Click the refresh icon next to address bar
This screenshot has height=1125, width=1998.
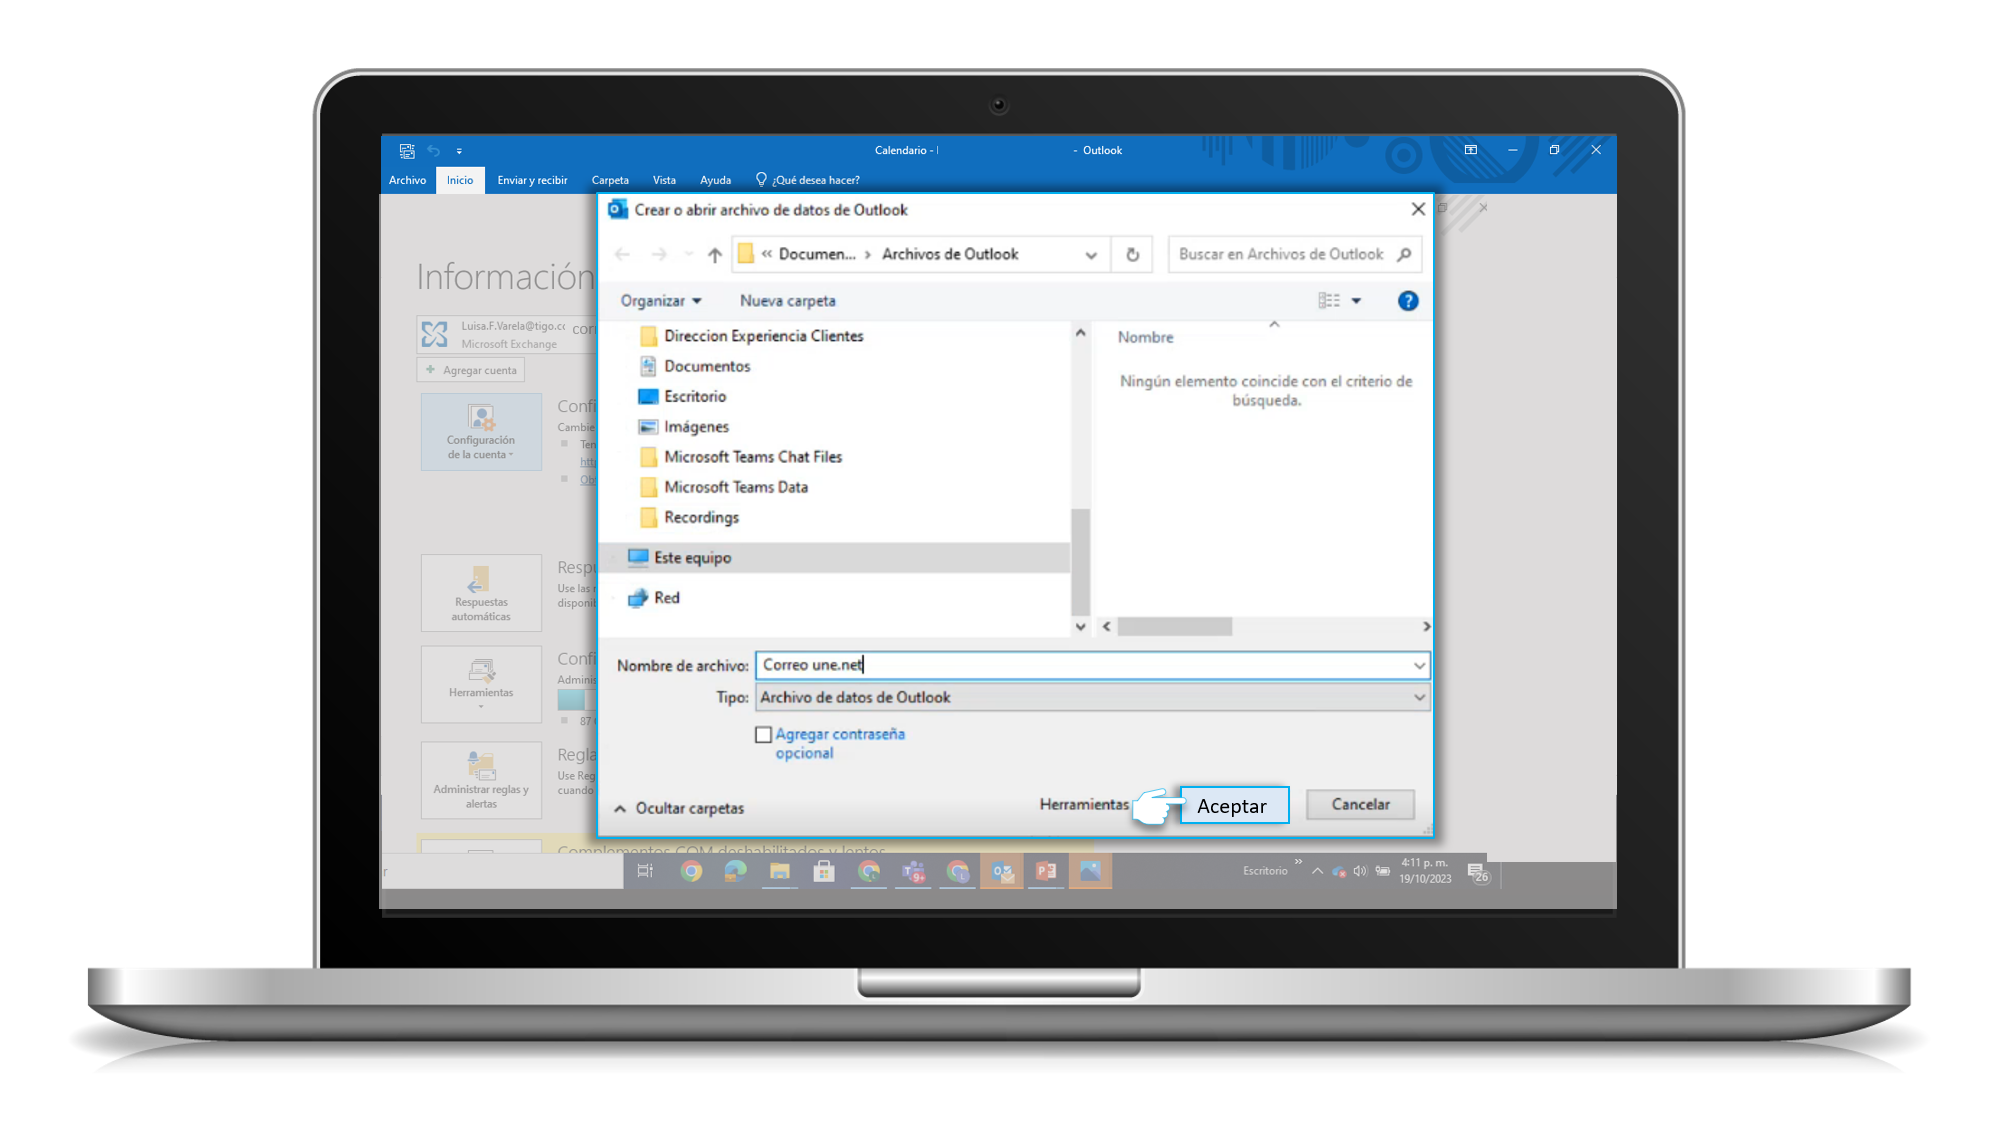click(1132, 255)
